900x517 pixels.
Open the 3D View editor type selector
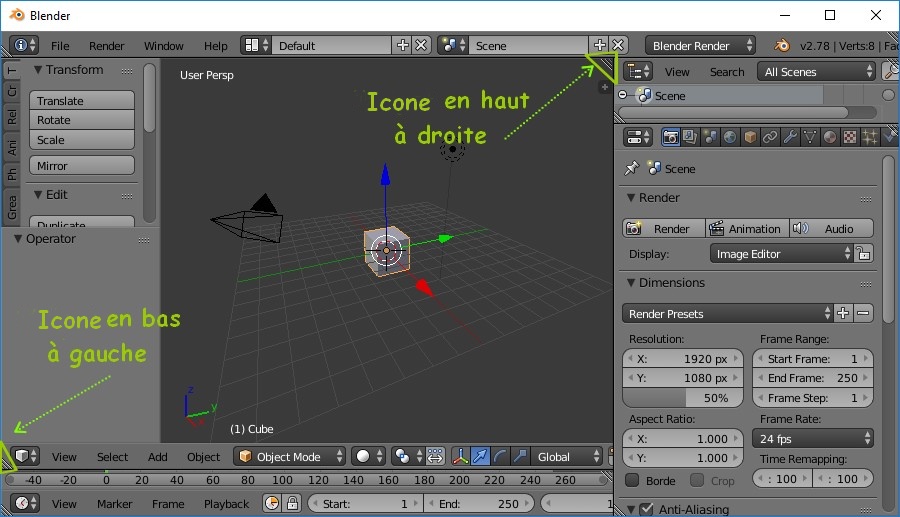[25, 456]
